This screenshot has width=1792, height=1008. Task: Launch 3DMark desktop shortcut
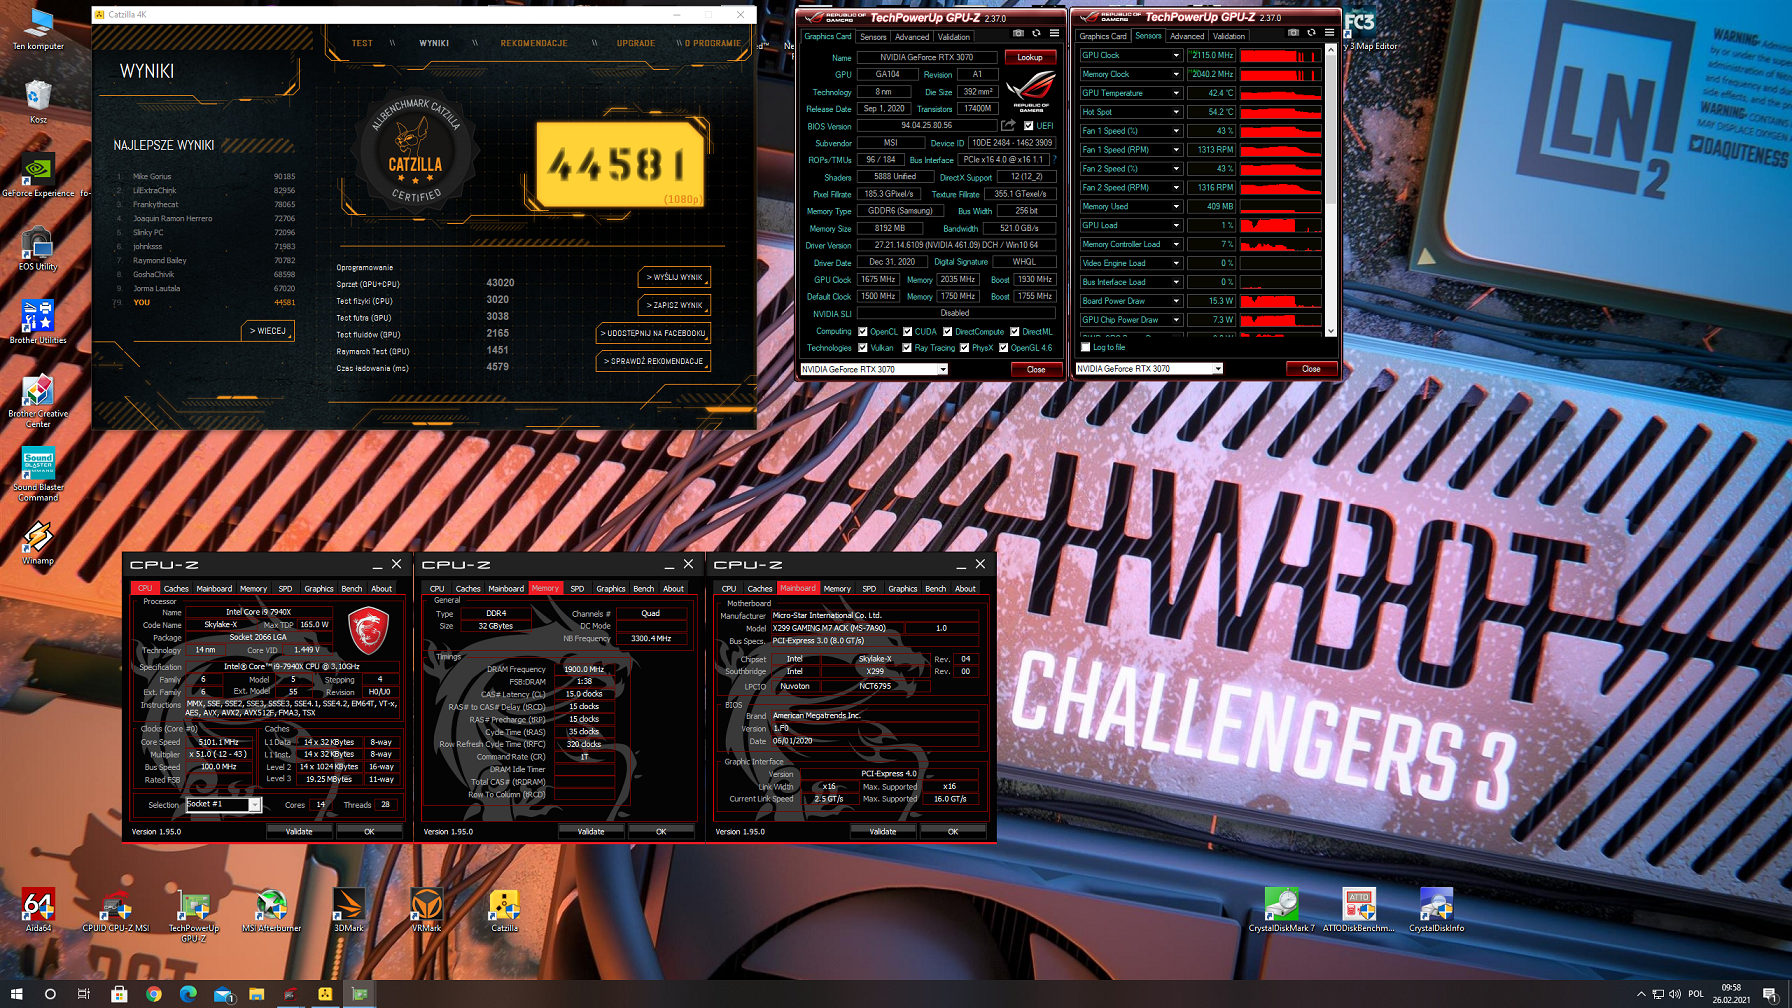[x=349, y=910]
